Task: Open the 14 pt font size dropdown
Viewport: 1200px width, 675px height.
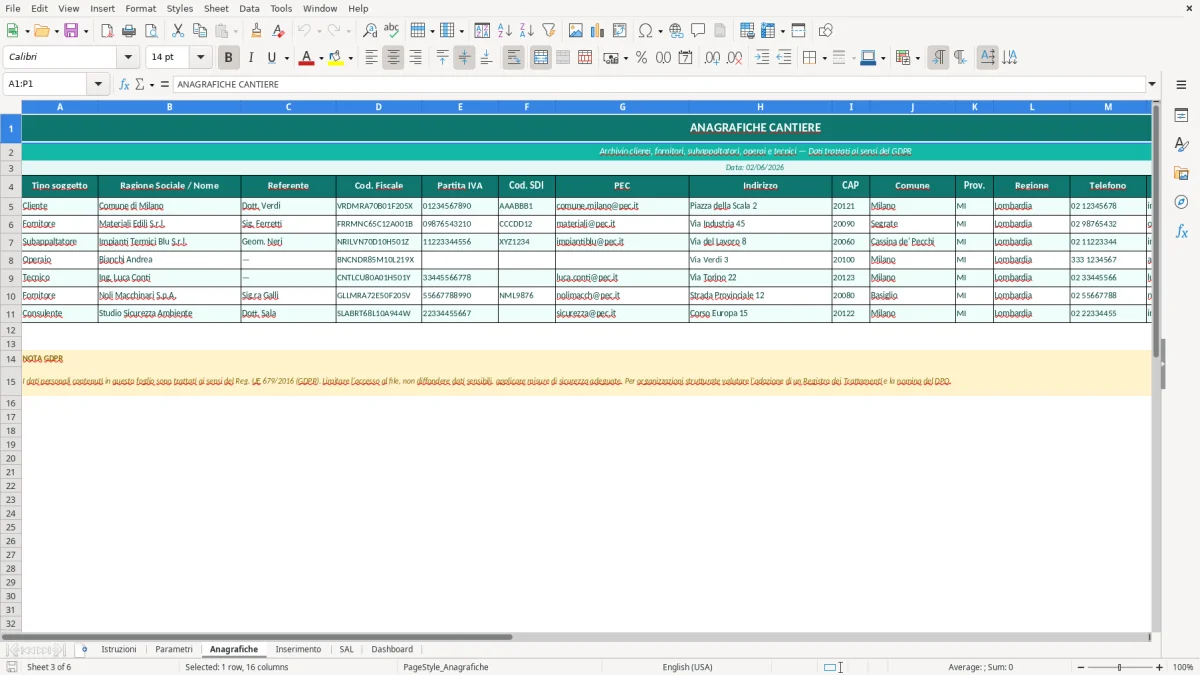Action: click(x=200, y=58)
